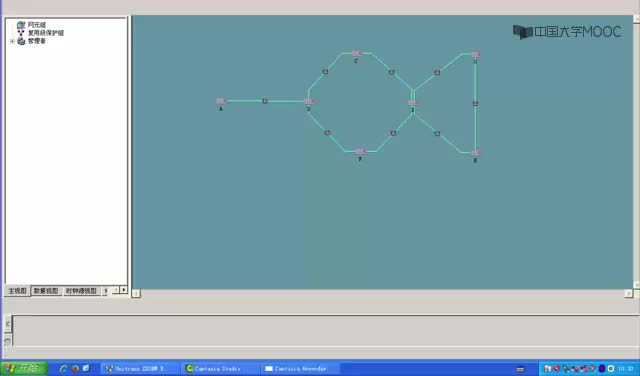
Task: Click the link marker between nodes G and E
Action: coord(476,104)
